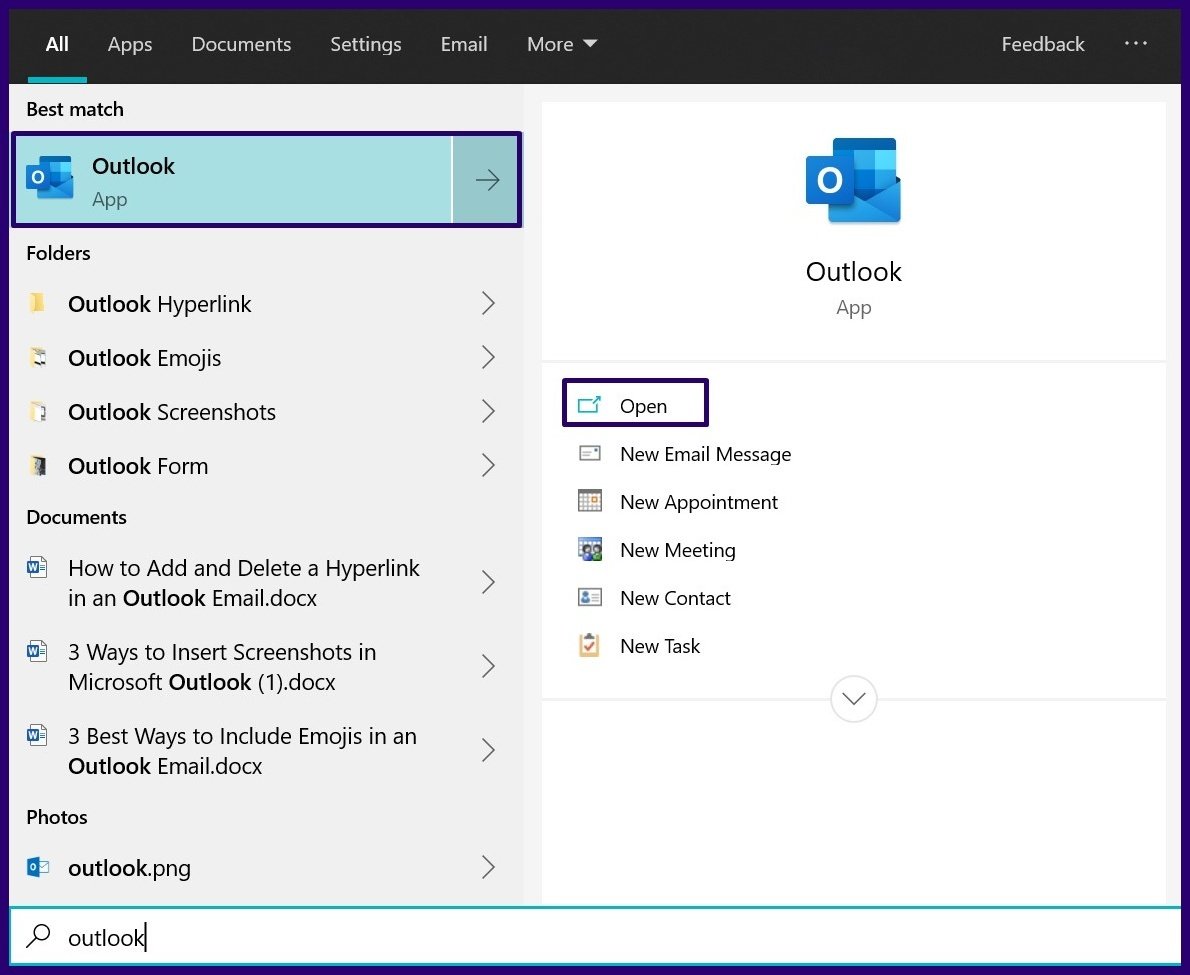Expand Outlook best match arrow
This screenshot has height=975, width=1190.
pyautogui.click(x=487, y=180)
